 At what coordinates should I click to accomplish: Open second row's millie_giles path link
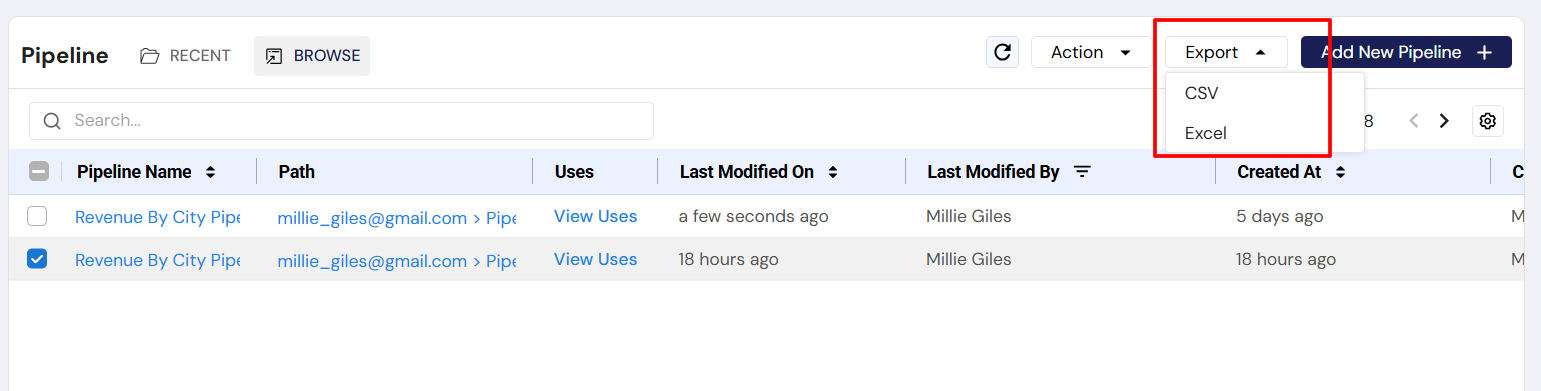[397, 260]
